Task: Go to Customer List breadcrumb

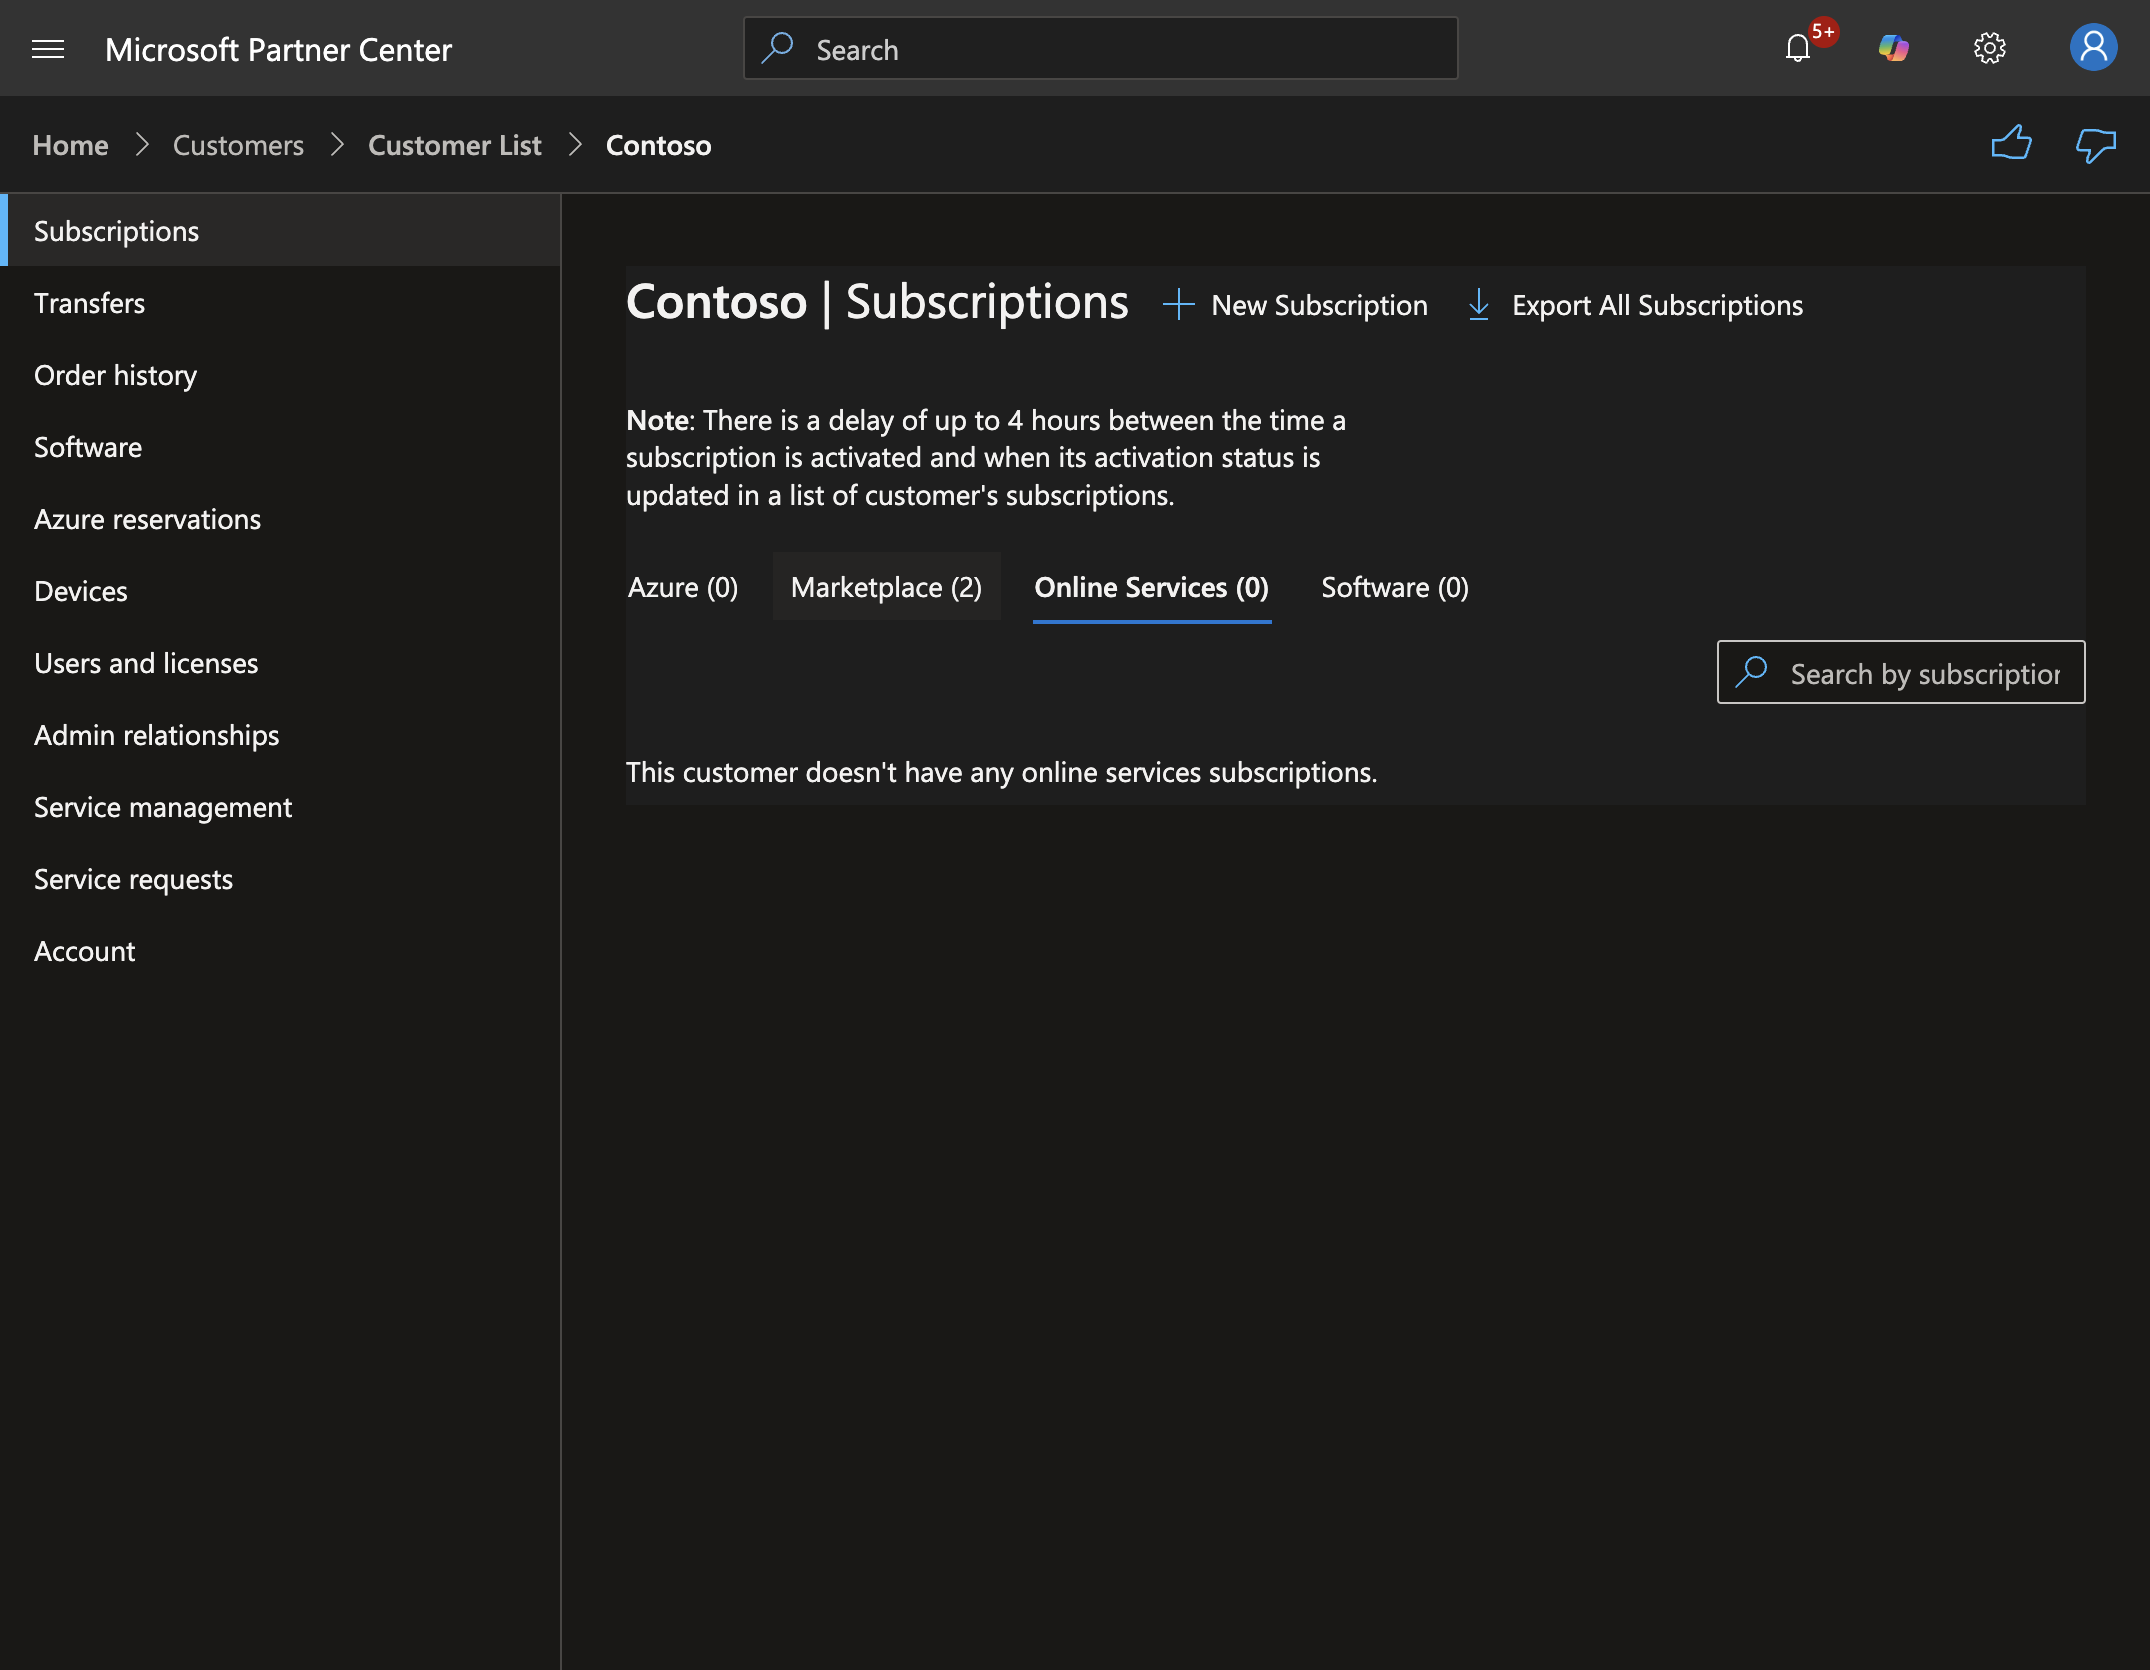Action: click(454, 145)
